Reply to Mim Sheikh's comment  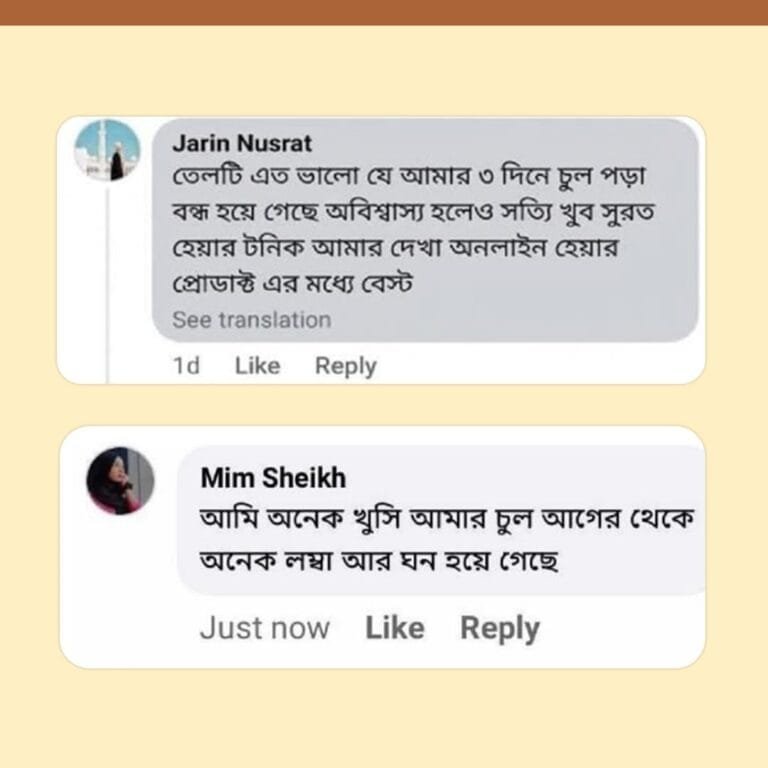(x=499, y=628)
